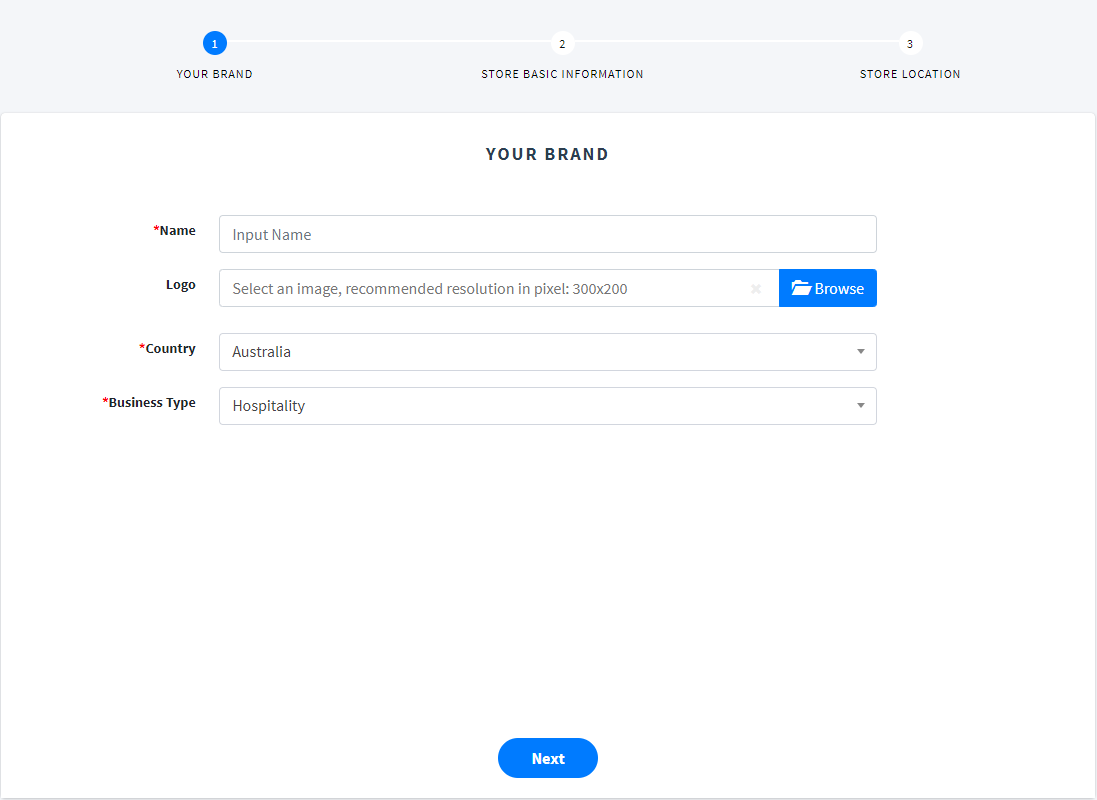Go to the Store Location step label
The height and width of the screenshot is (800, 1097).
[909, 74]
